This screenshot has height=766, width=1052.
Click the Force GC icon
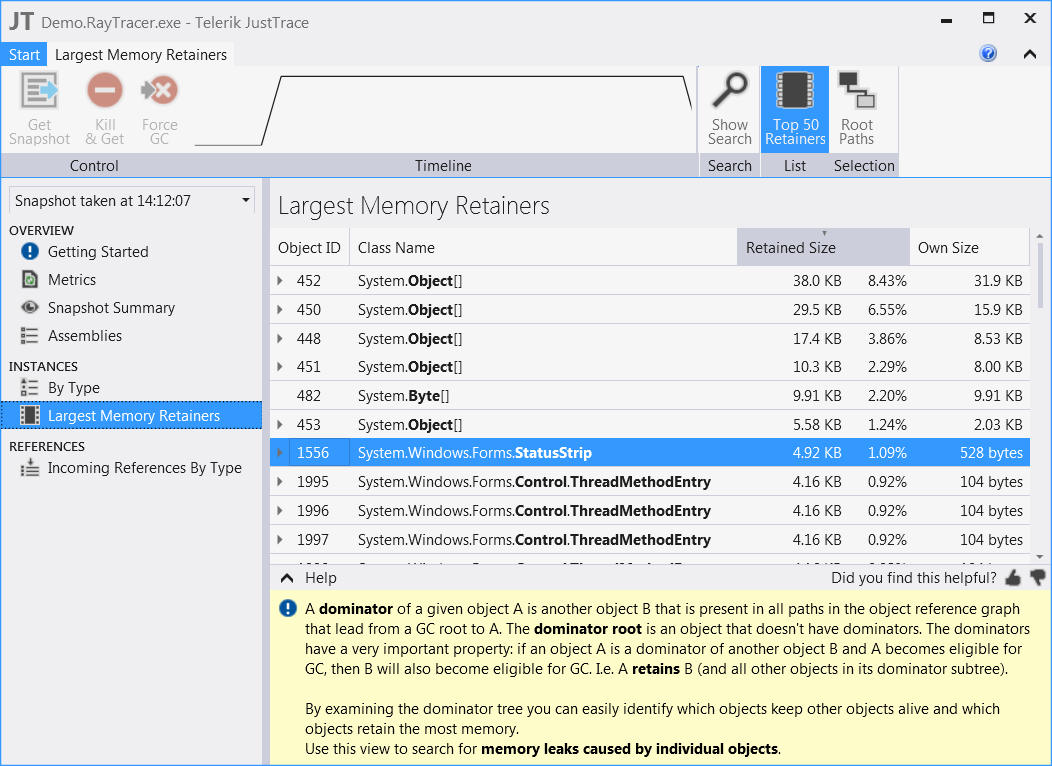[159, 91]
